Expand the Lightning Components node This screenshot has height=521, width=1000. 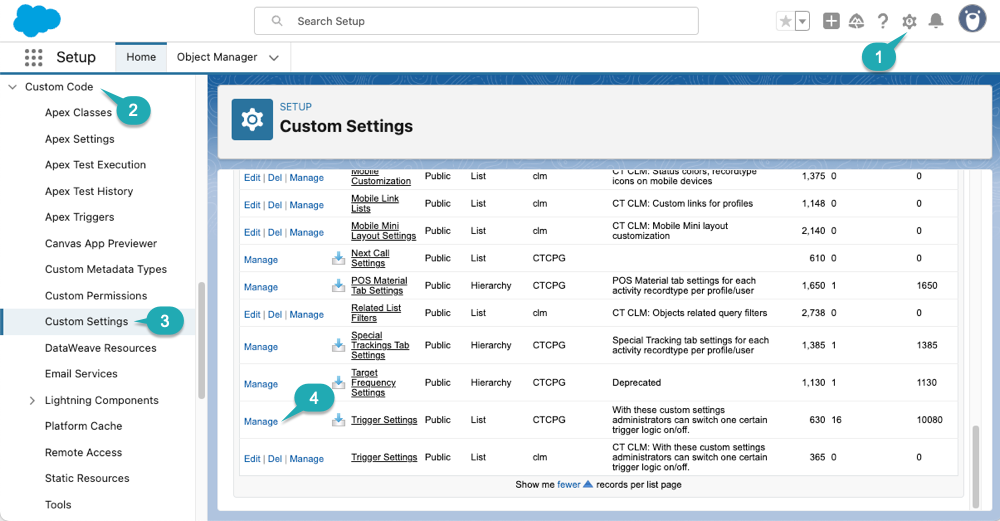click(32, 400)
